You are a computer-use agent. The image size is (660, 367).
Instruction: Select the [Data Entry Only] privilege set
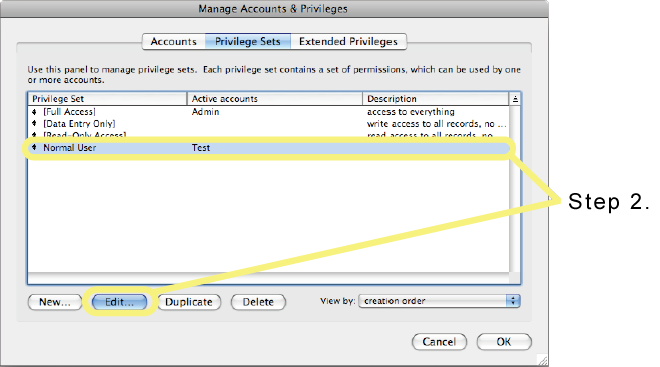(269, 124)
